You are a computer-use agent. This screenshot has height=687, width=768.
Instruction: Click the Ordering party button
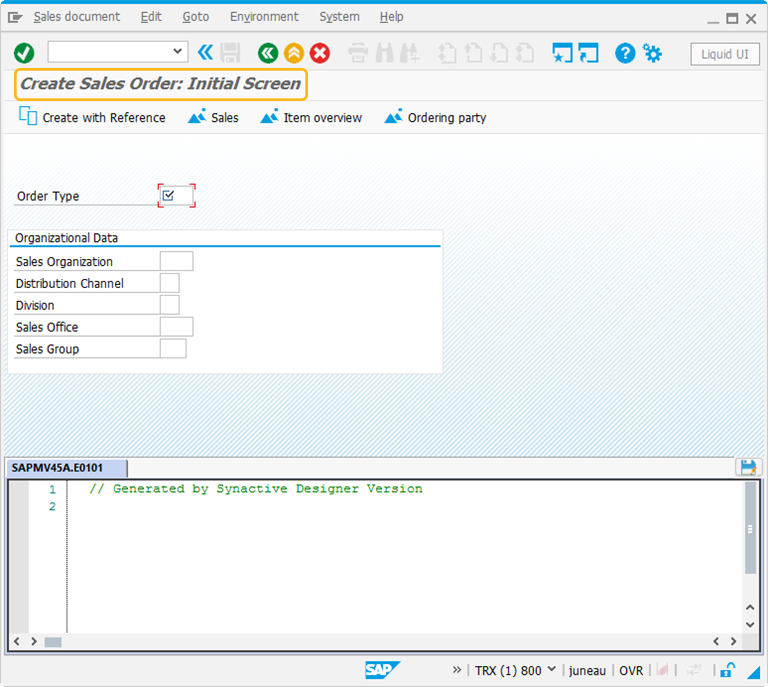pos(435,117)
